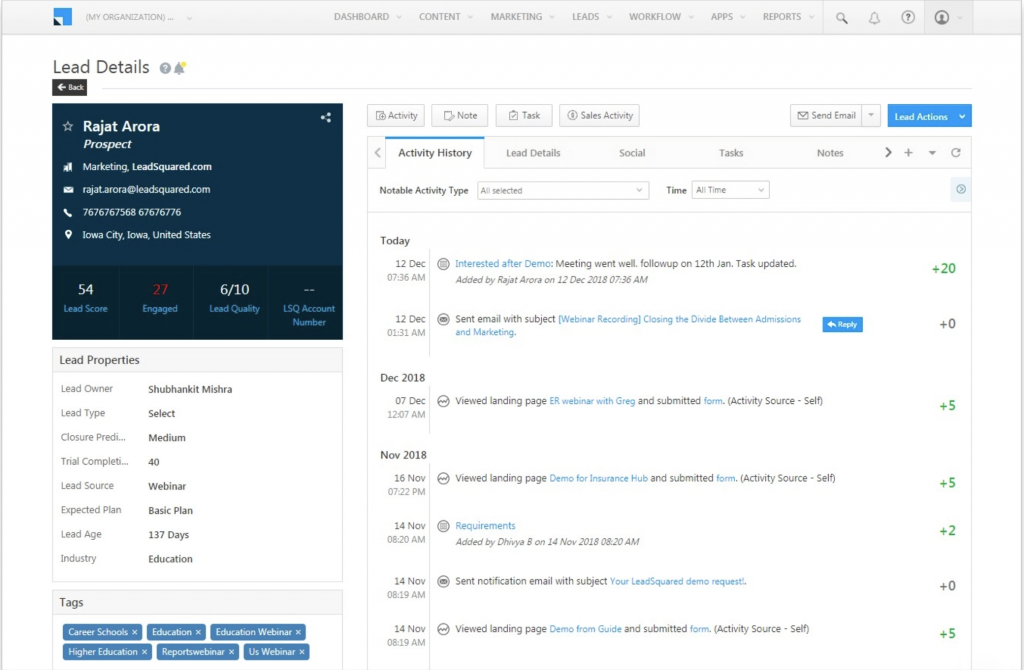Open the MARKETING menu
Viewport: 1024px width, 670px height.
(x=522, y=17)
